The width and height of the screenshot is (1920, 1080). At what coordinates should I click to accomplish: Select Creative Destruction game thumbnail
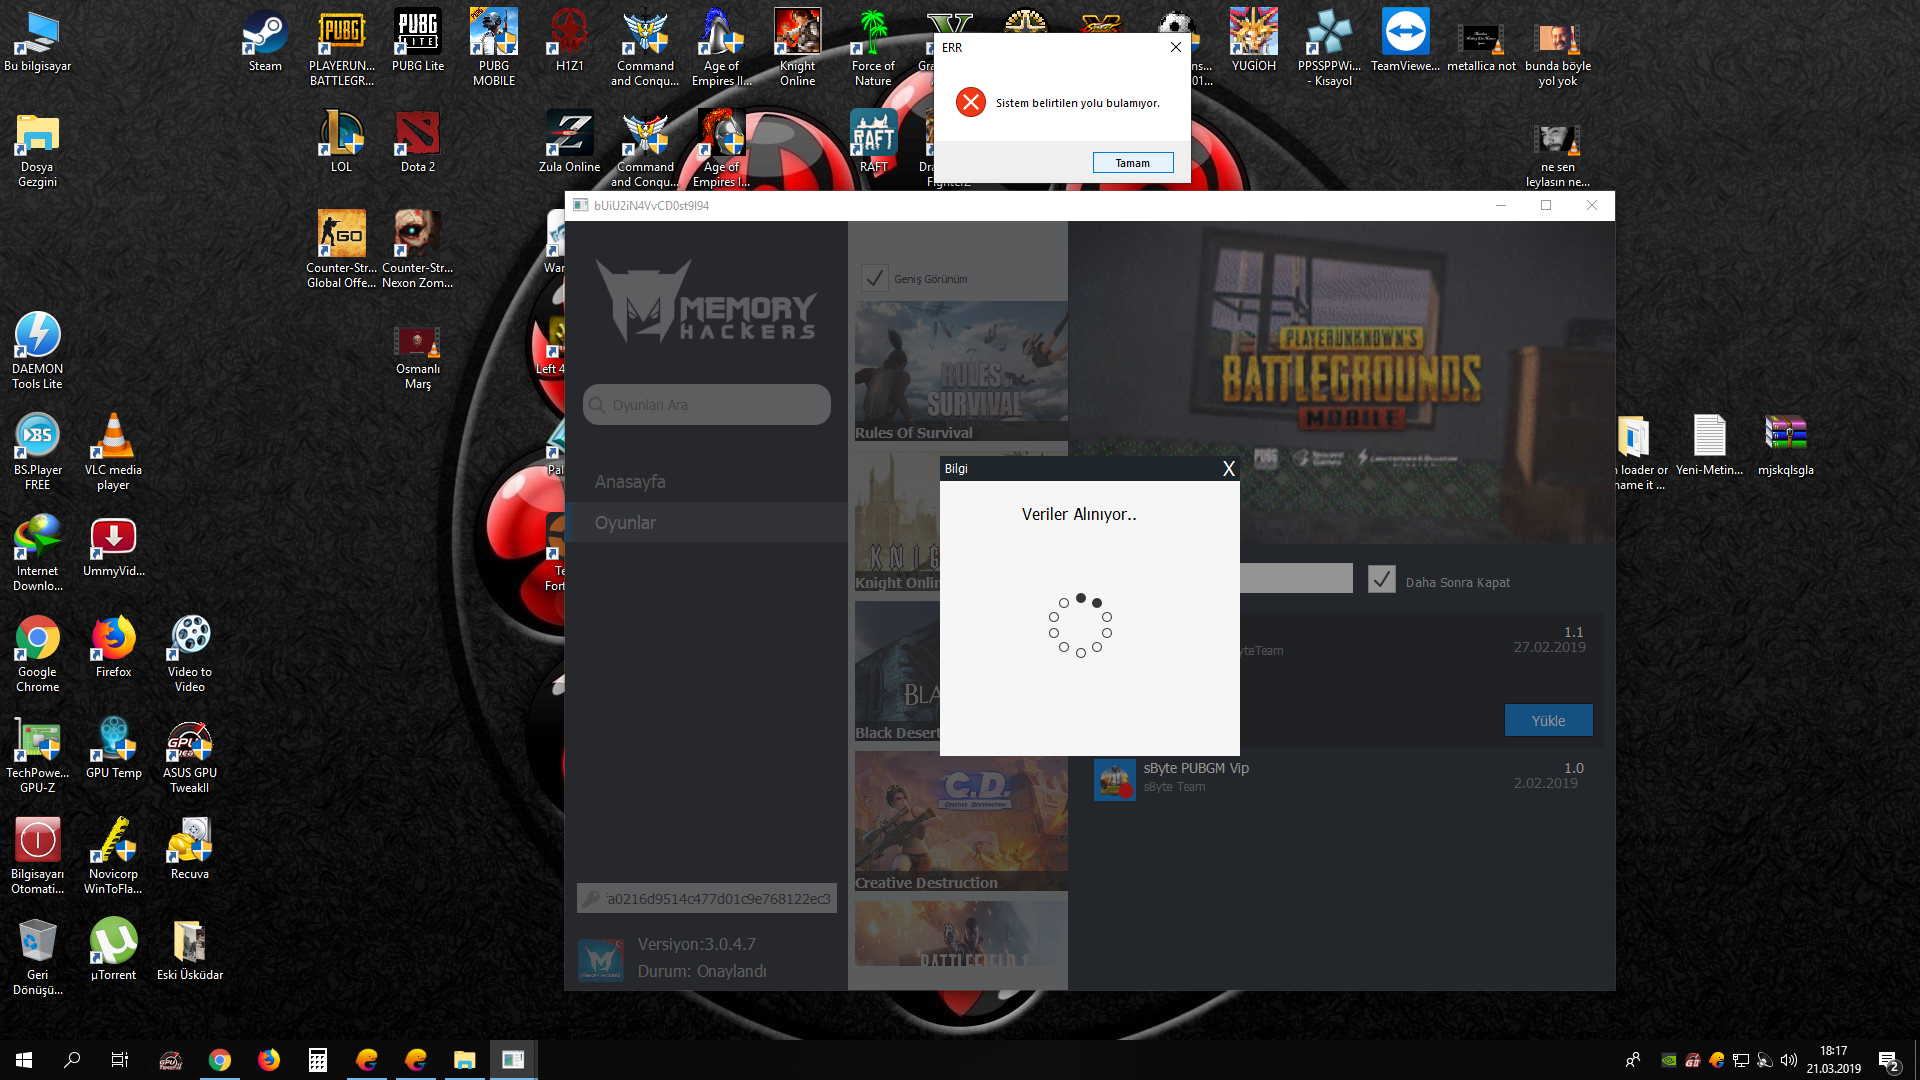click(960, 821)
